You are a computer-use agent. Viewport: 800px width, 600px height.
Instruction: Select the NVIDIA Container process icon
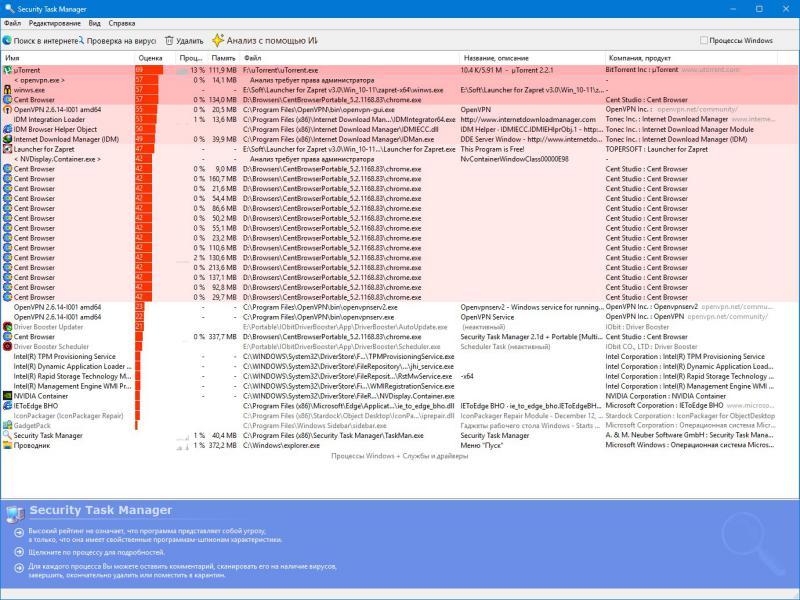coord(7,396)
